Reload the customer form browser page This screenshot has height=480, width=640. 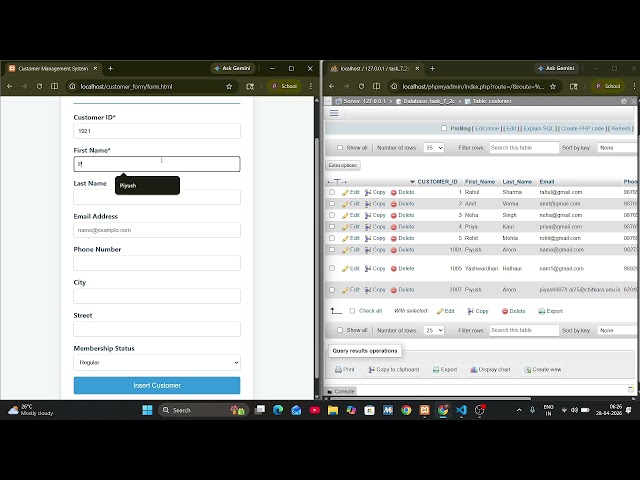pos(39,86)
